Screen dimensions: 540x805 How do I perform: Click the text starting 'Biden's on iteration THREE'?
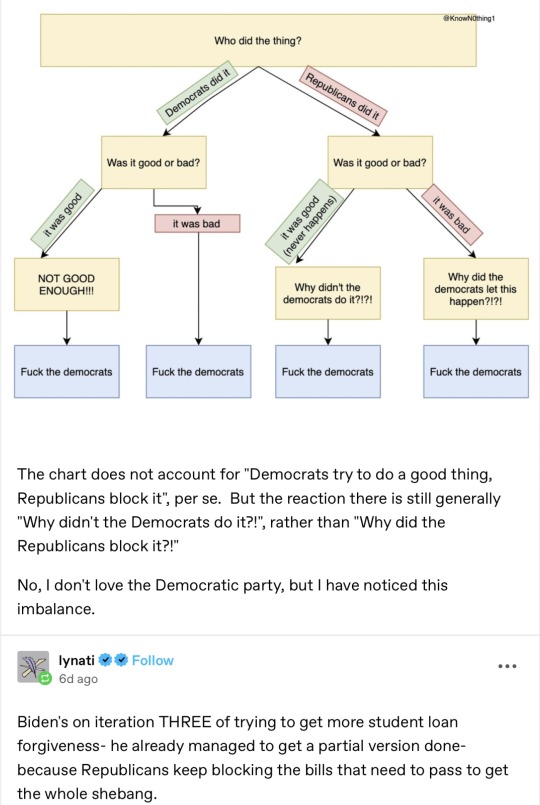pos(262,758)
